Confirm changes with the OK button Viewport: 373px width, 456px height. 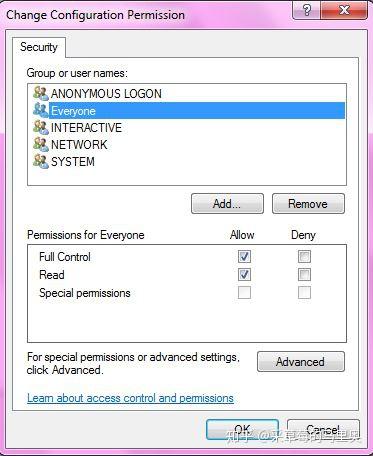[x=242, y=429]
